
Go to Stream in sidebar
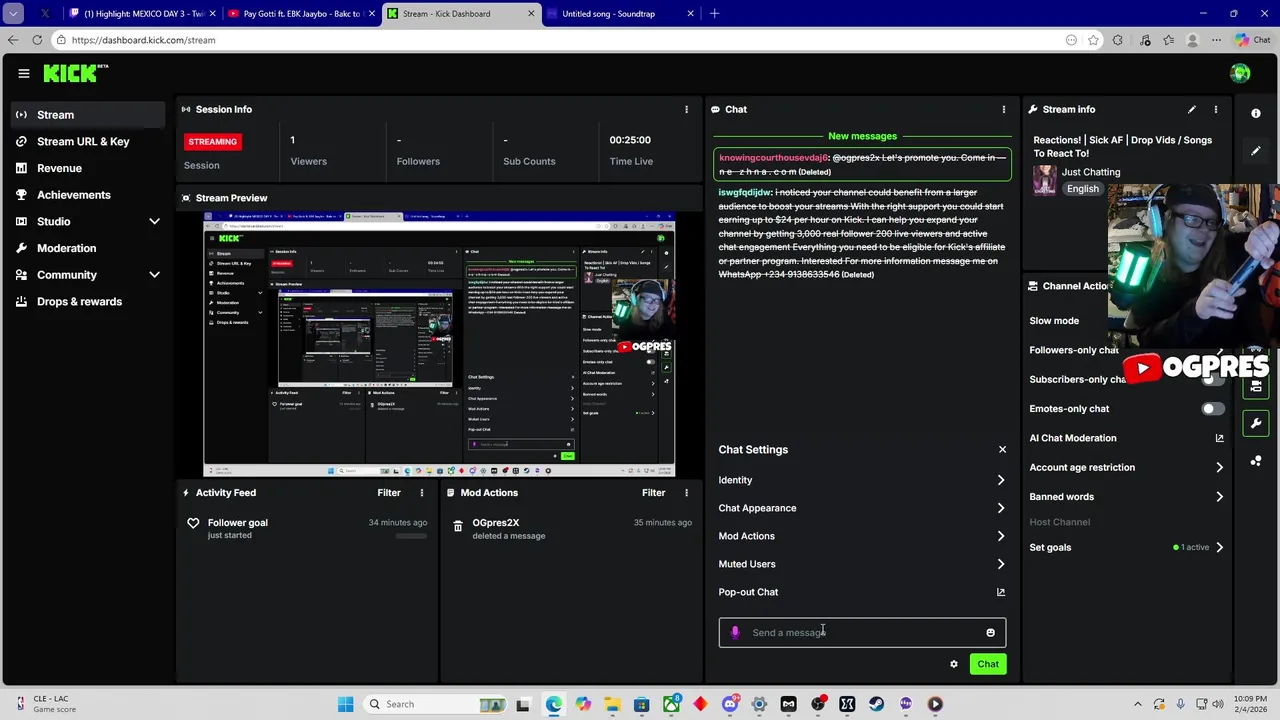point(88,115)
